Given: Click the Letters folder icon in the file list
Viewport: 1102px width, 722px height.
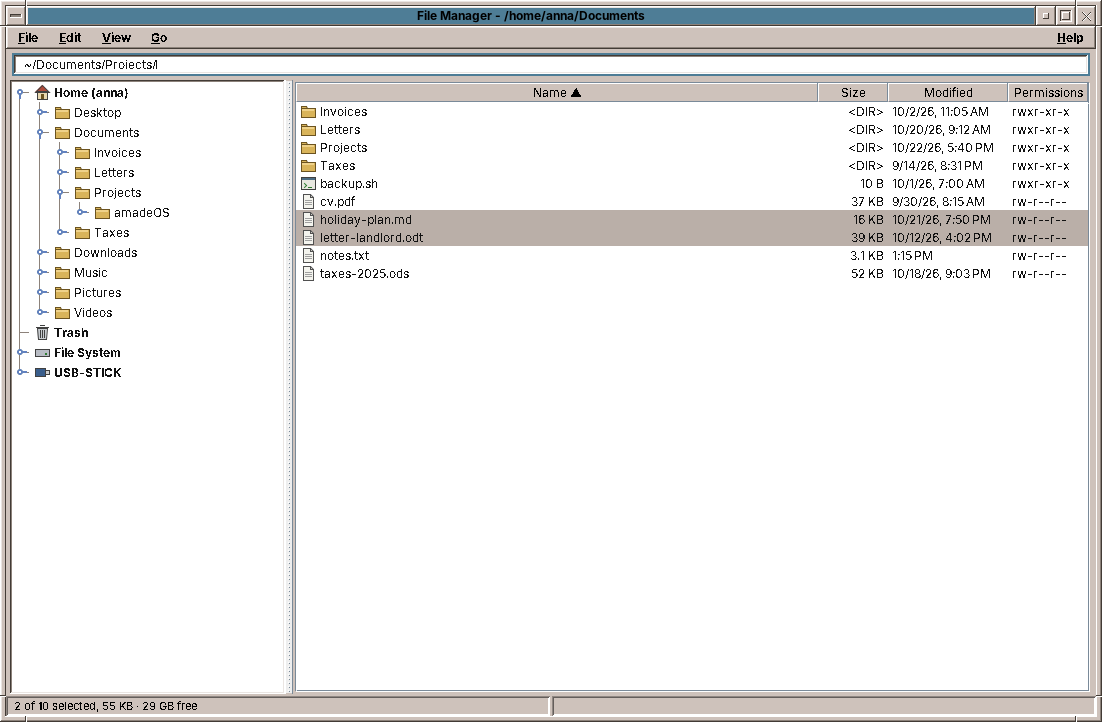Looking at the screenshot, I should coord(308,130).
